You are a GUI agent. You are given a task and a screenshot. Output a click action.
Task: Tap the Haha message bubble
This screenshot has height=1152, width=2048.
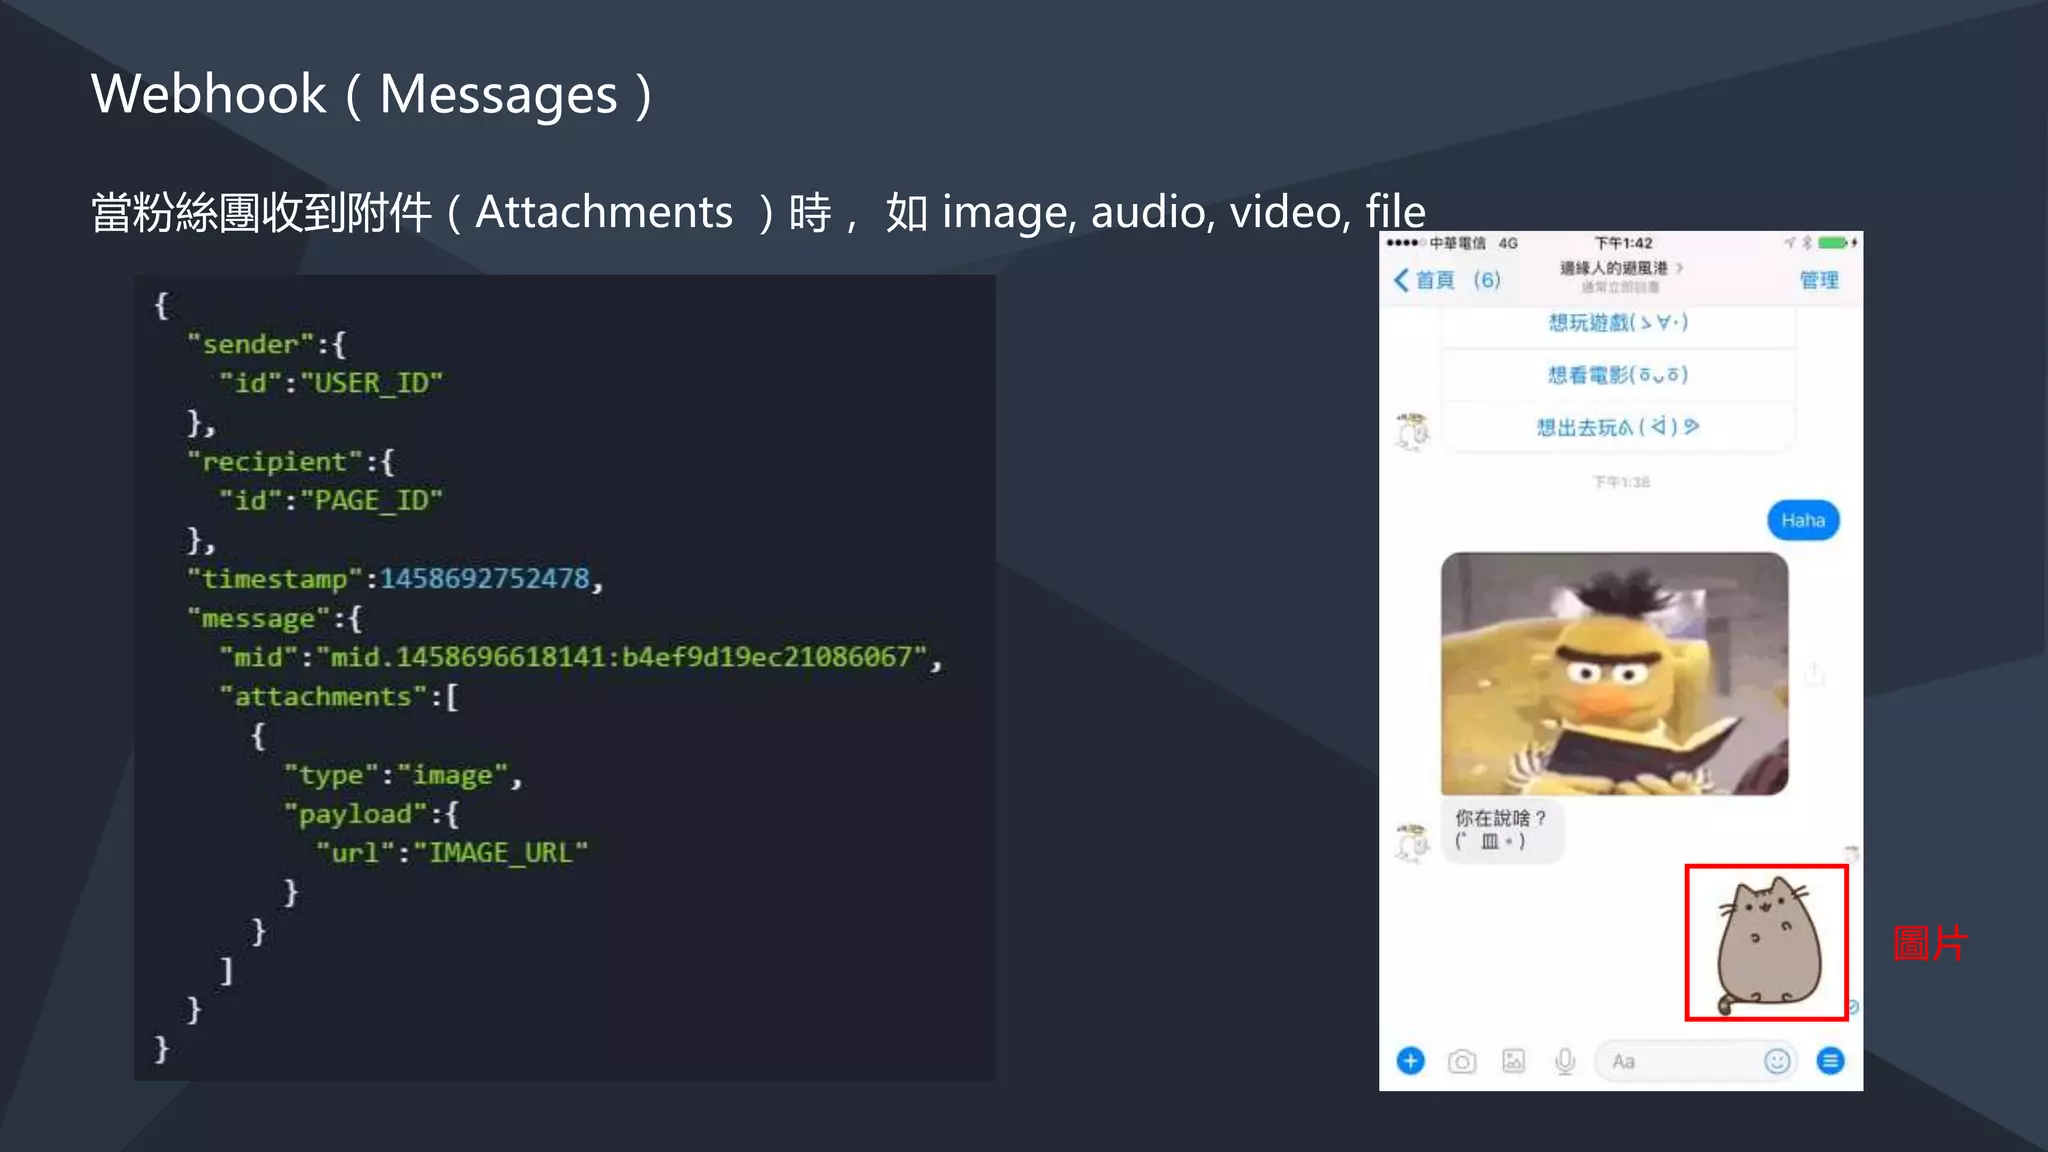pos(1803,520)
